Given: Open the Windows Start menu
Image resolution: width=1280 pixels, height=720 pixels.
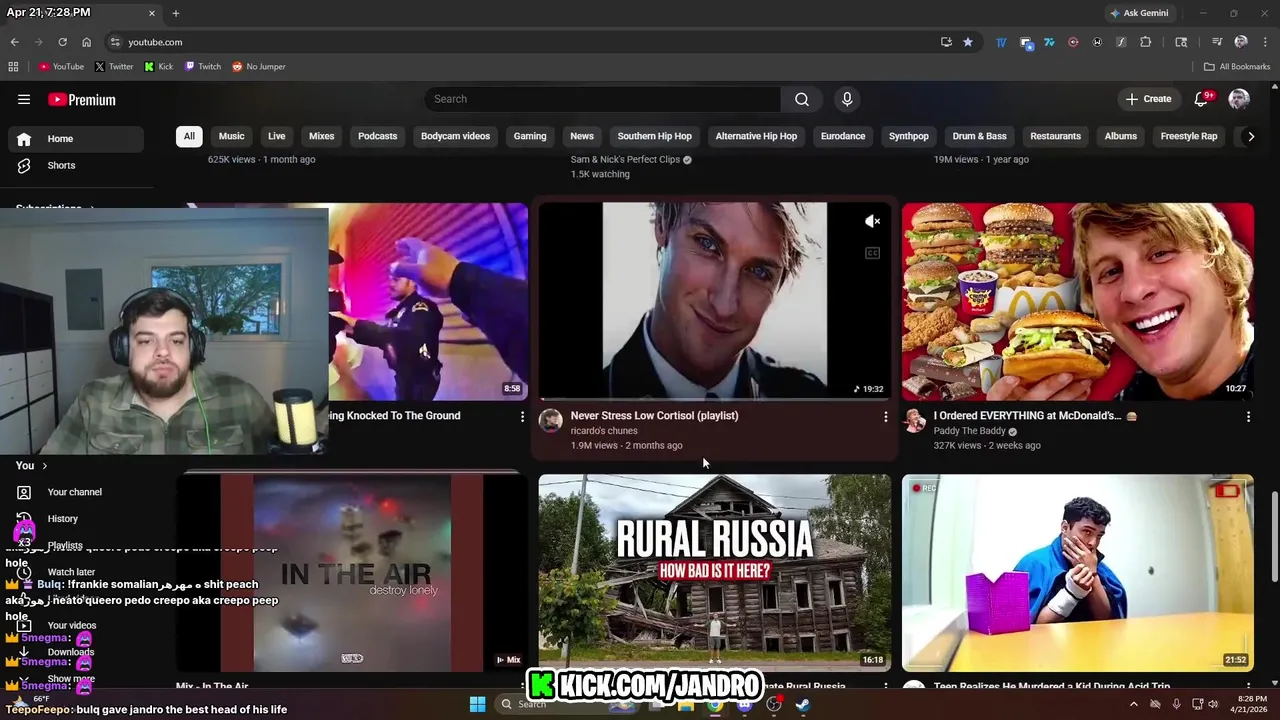Looking at the screenshot, I should [x=477, y=704].
